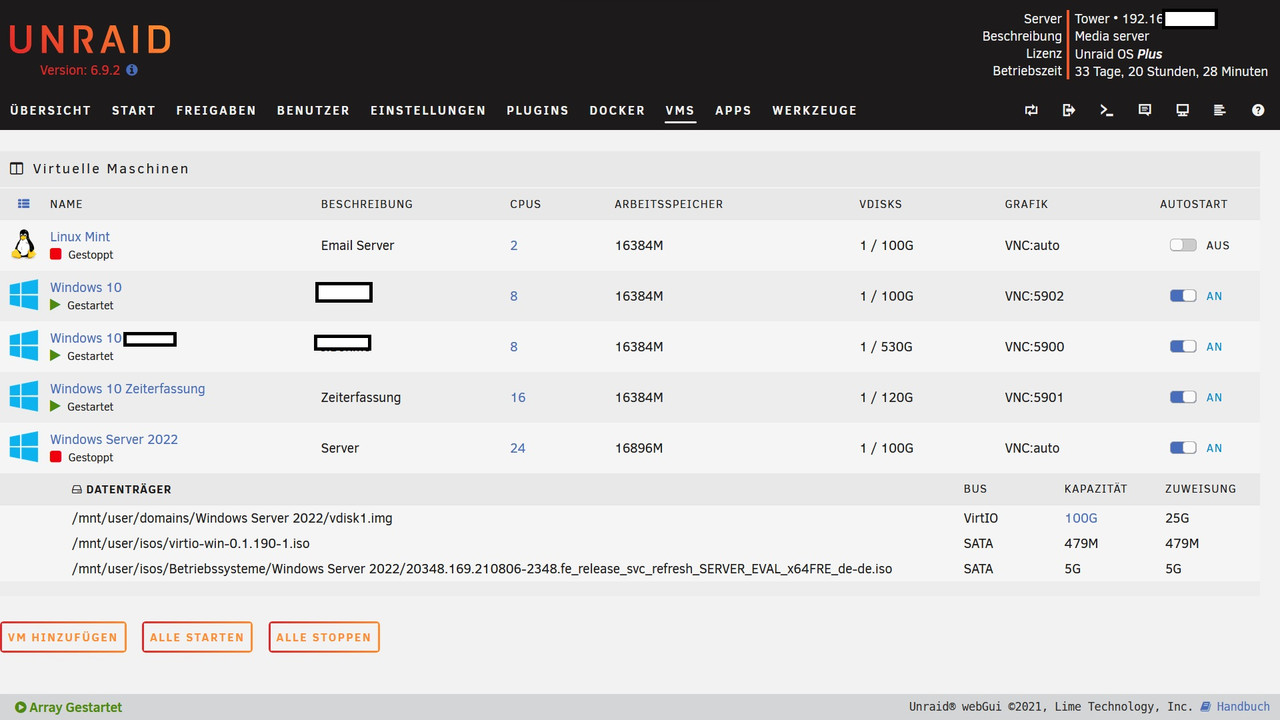Screen dimensions: 1280x720
Task: Click the Email Server description
Action: (x=357, y=245)
